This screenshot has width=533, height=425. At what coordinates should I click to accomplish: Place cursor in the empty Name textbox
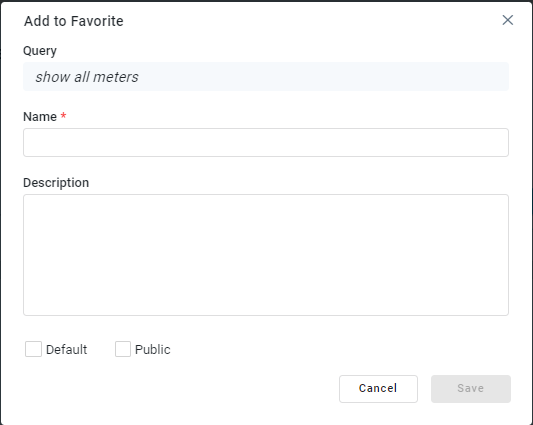(266, 142)
